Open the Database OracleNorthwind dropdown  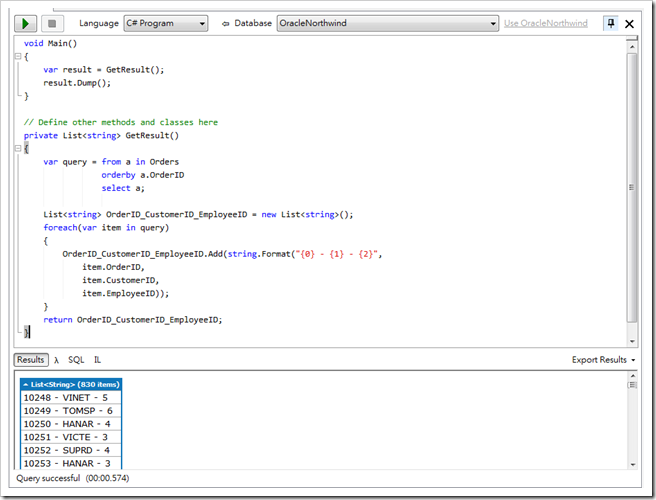387,23
